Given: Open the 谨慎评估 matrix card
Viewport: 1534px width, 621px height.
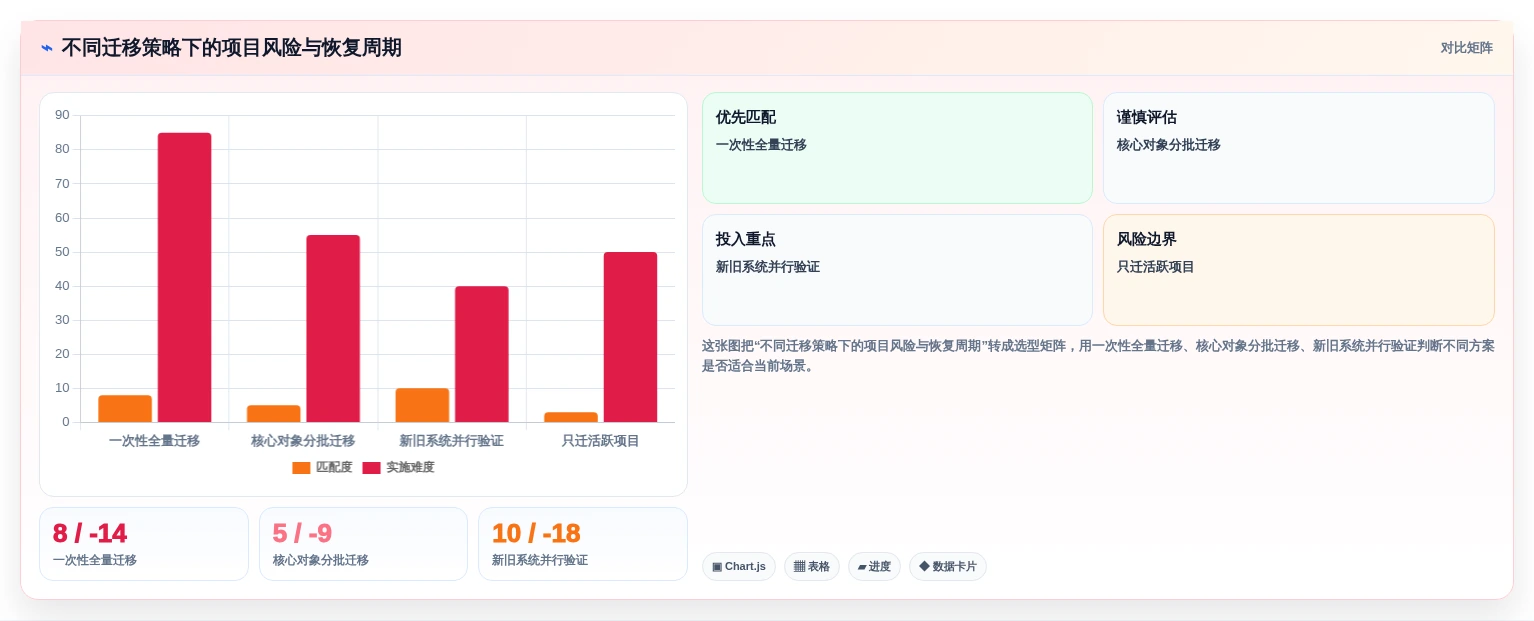Looking at the screenshot, I should 1298,148.
